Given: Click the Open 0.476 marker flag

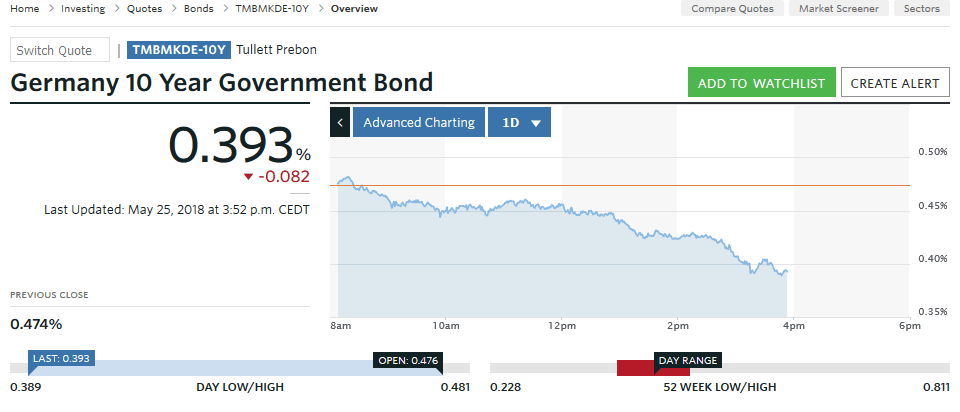Looking at the screenshot, I should click(407, 361).
